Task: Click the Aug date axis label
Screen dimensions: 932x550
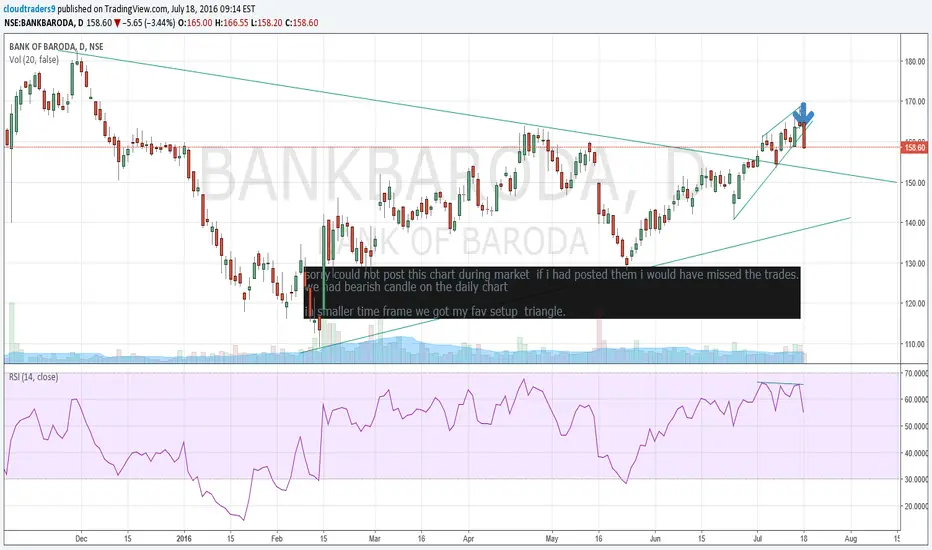Action: click(x=851, y=539)
